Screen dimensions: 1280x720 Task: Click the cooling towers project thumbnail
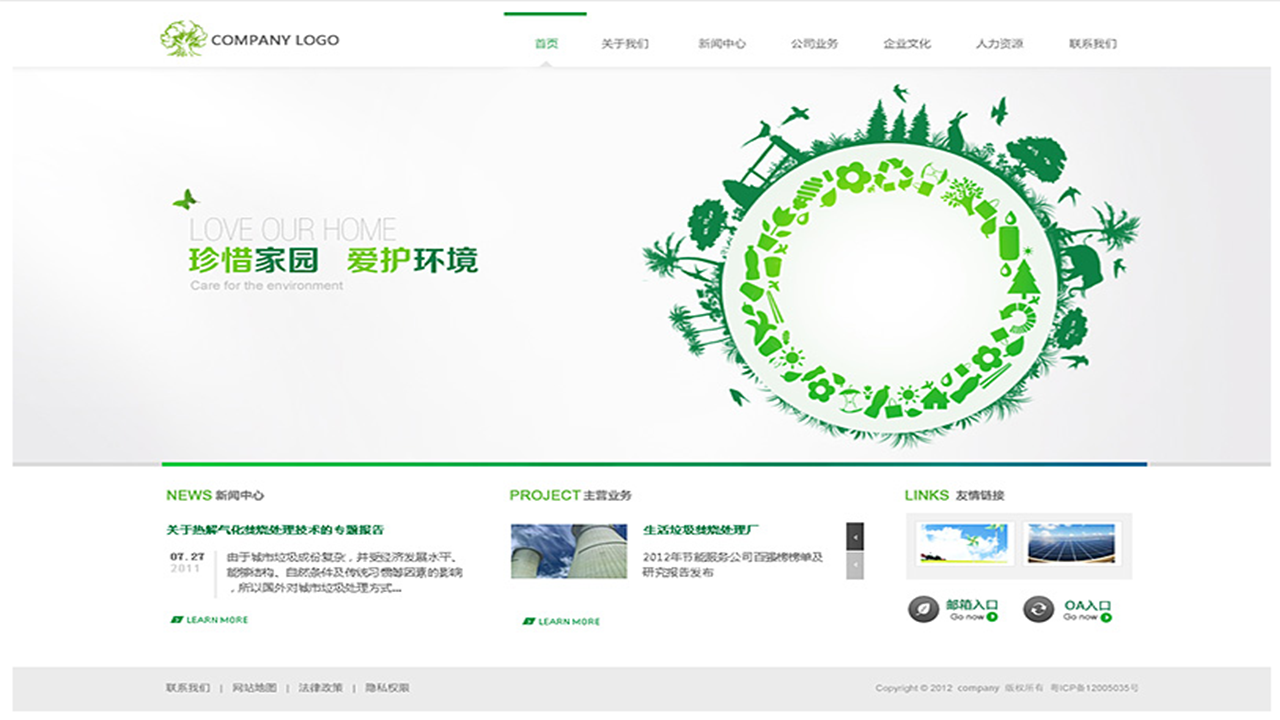tap(569, 551)
